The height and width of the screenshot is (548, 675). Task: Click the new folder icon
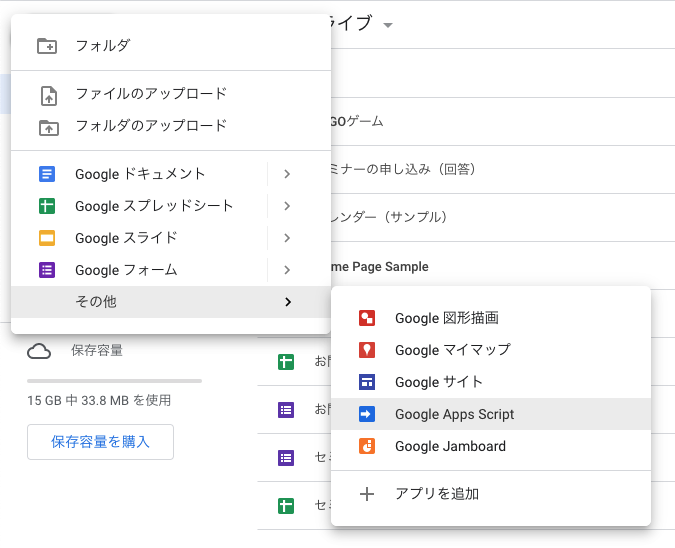[47, 46]
